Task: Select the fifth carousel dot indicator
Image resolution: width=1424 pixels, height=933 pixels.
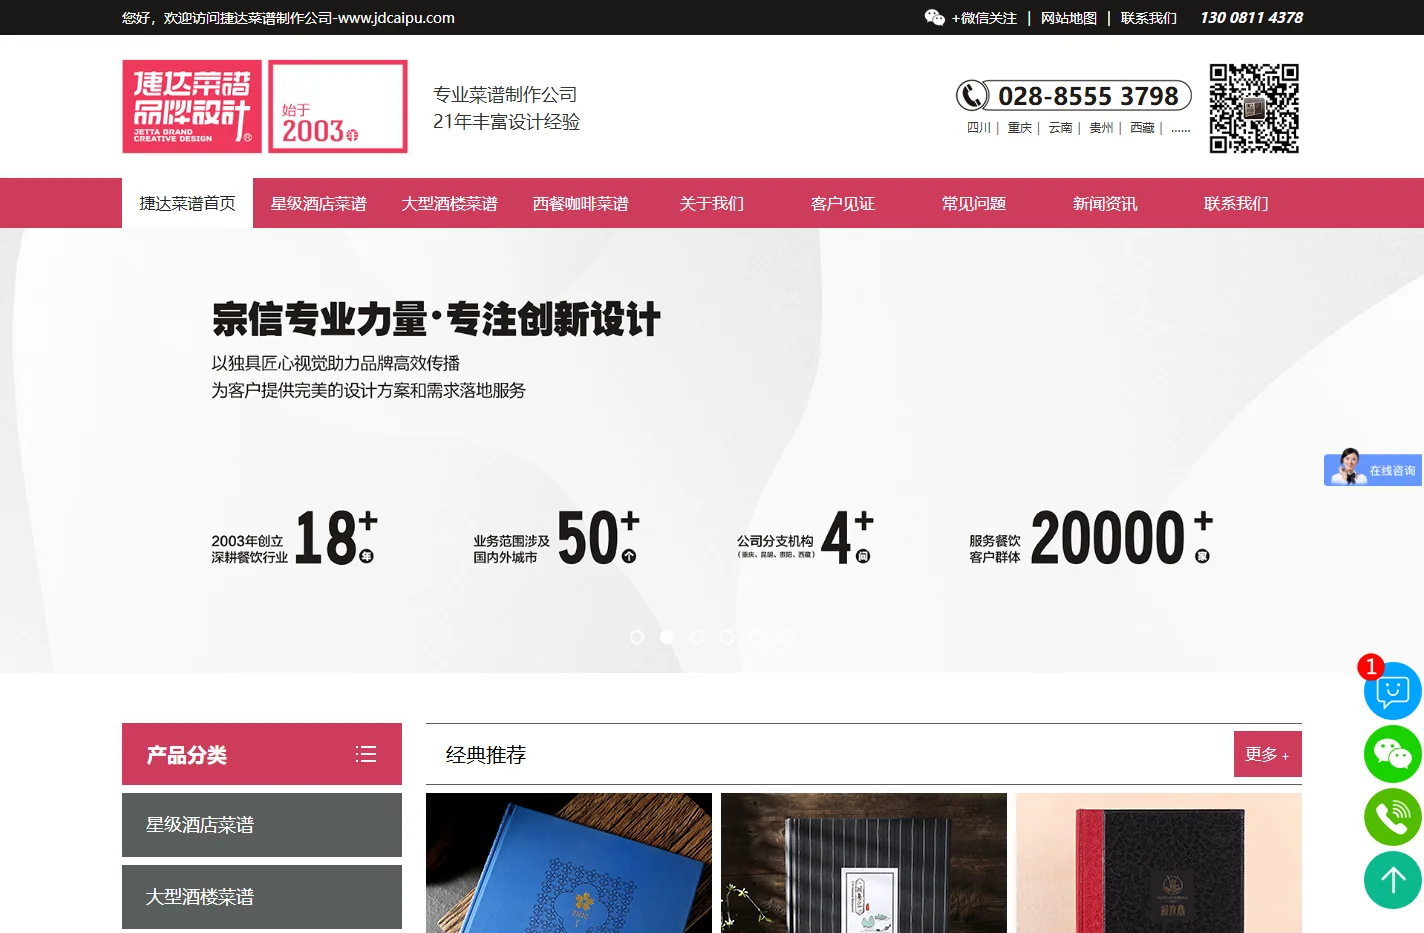Action: [x=757, y=637]
